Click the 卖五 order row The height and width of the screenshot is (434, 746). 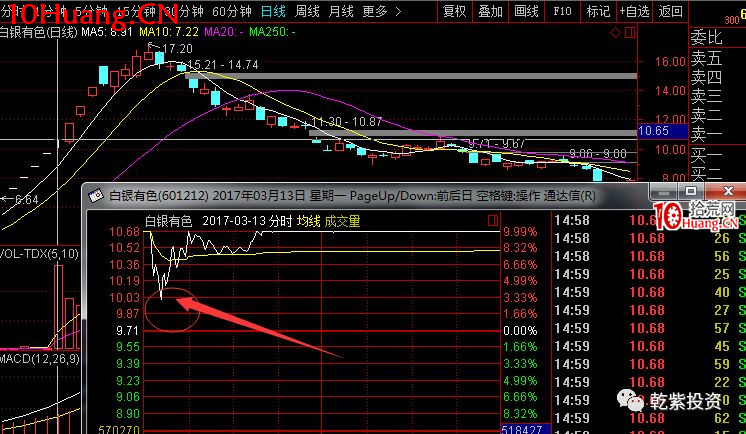[x=706, y=58]
